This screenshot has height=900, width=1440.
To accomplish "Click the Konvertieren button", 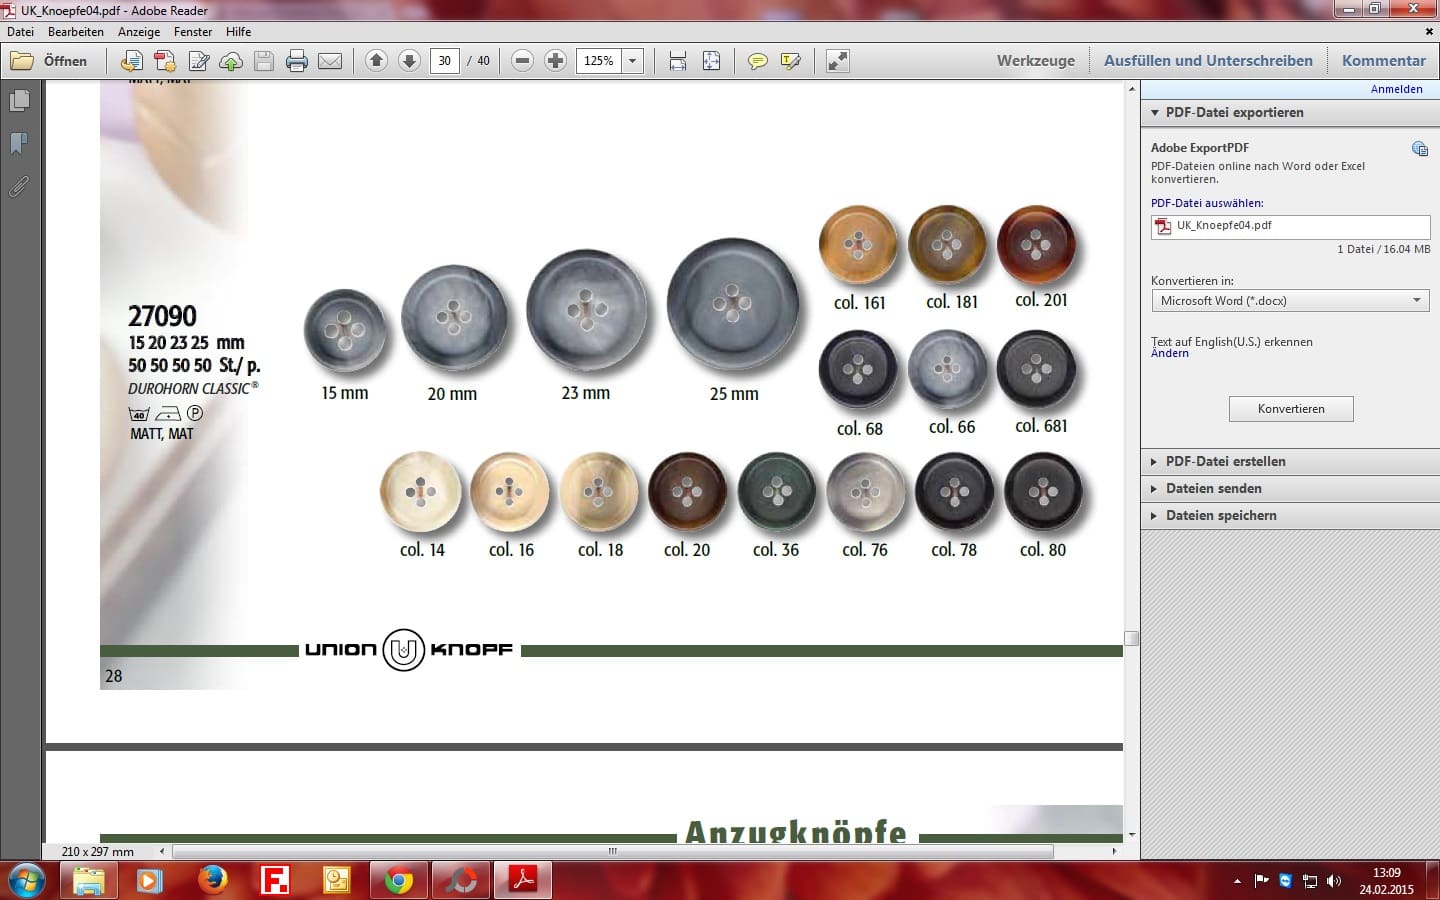I will click(1291, 409).
